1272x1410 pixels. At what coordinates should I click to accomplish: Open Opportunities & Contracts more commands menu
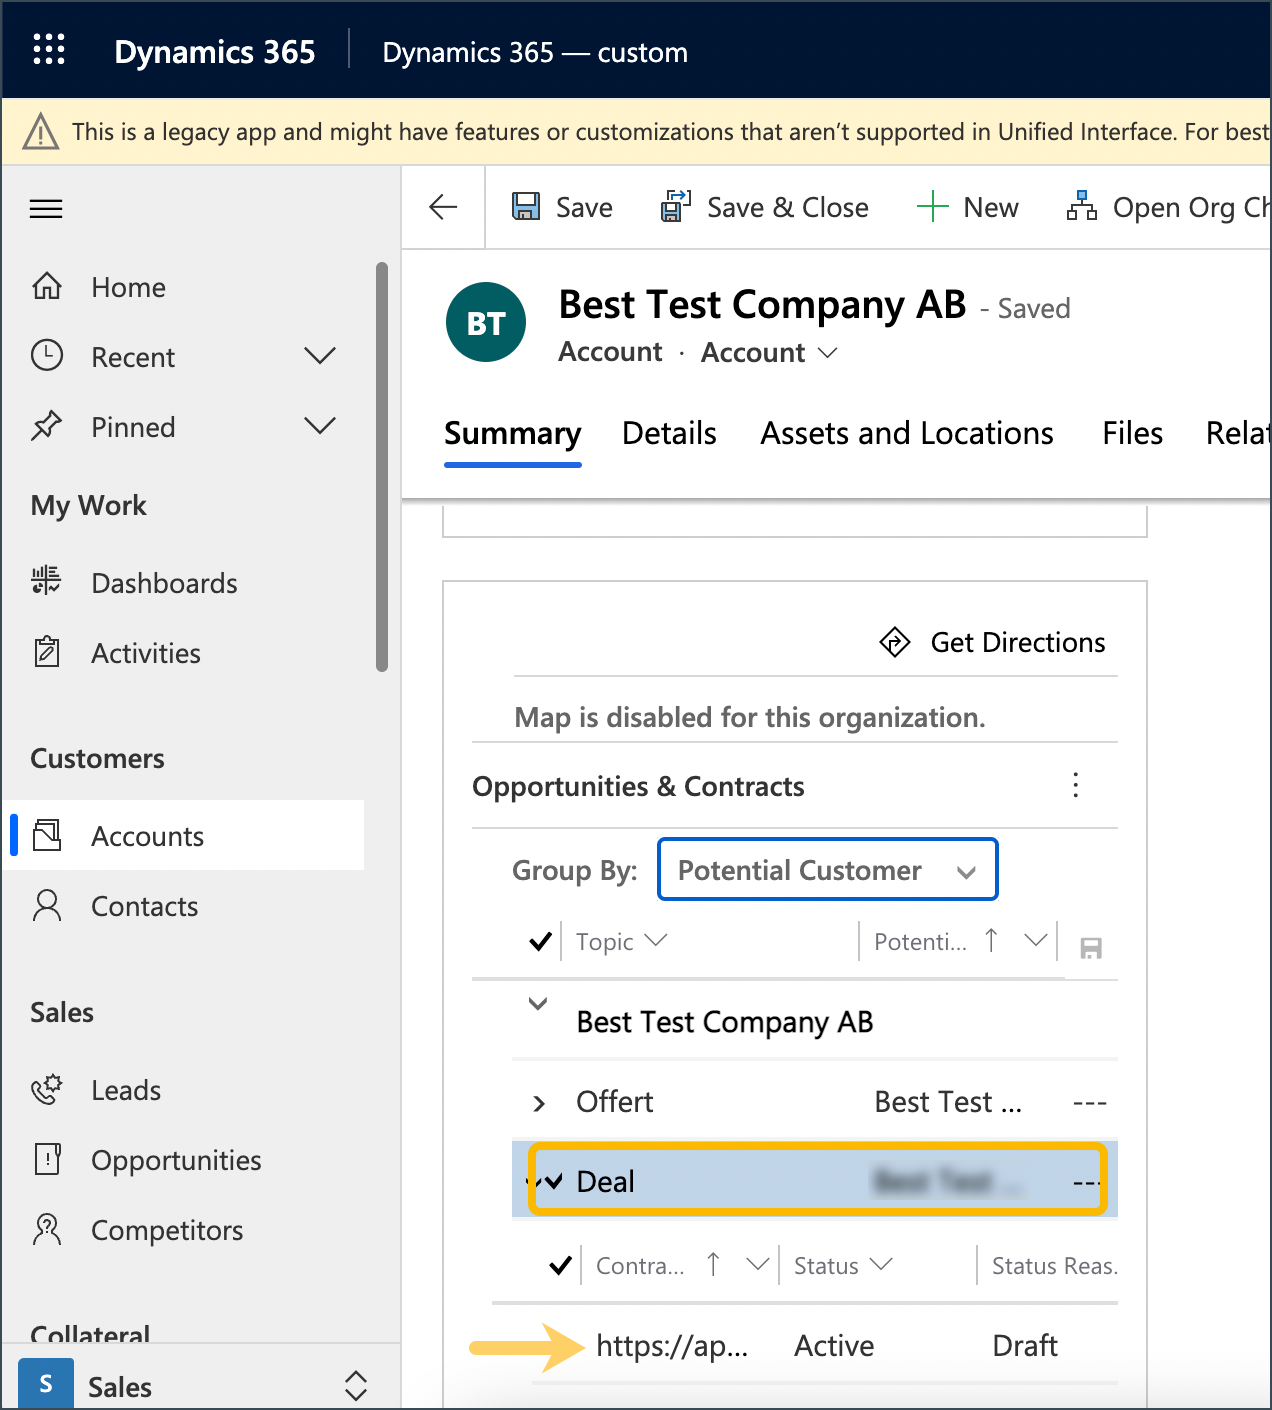point(1076,785)
